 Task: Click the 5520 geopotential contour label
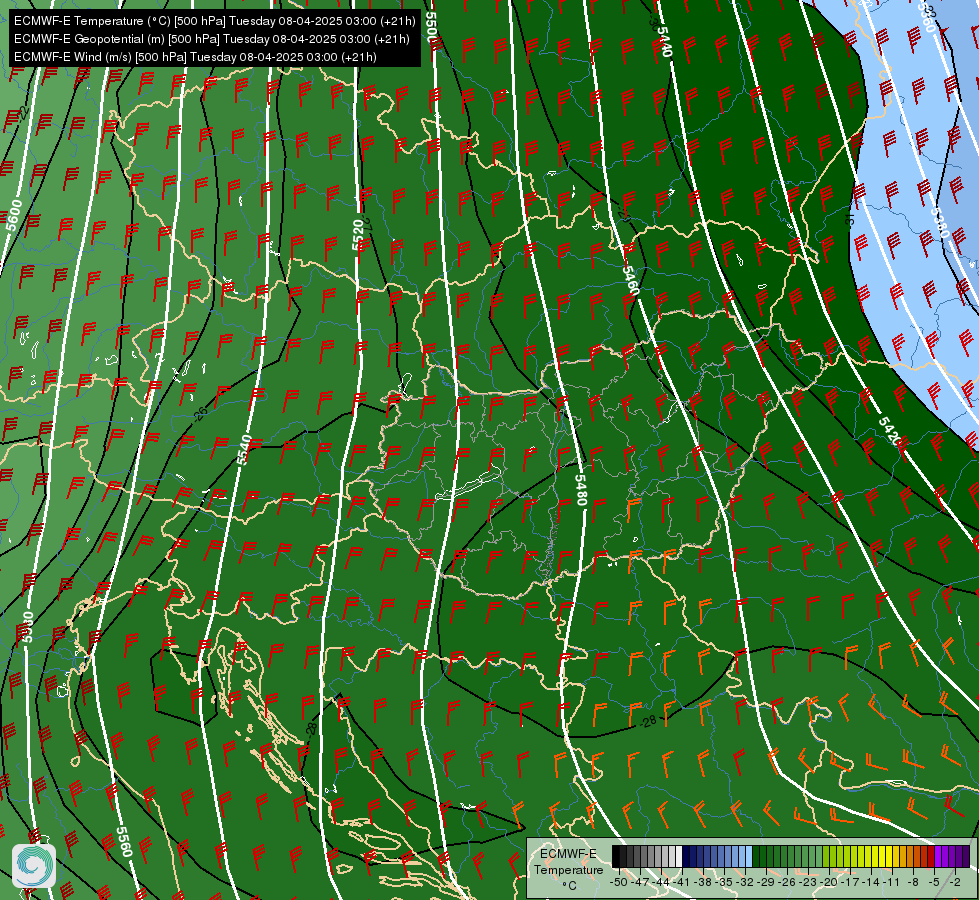358,235
